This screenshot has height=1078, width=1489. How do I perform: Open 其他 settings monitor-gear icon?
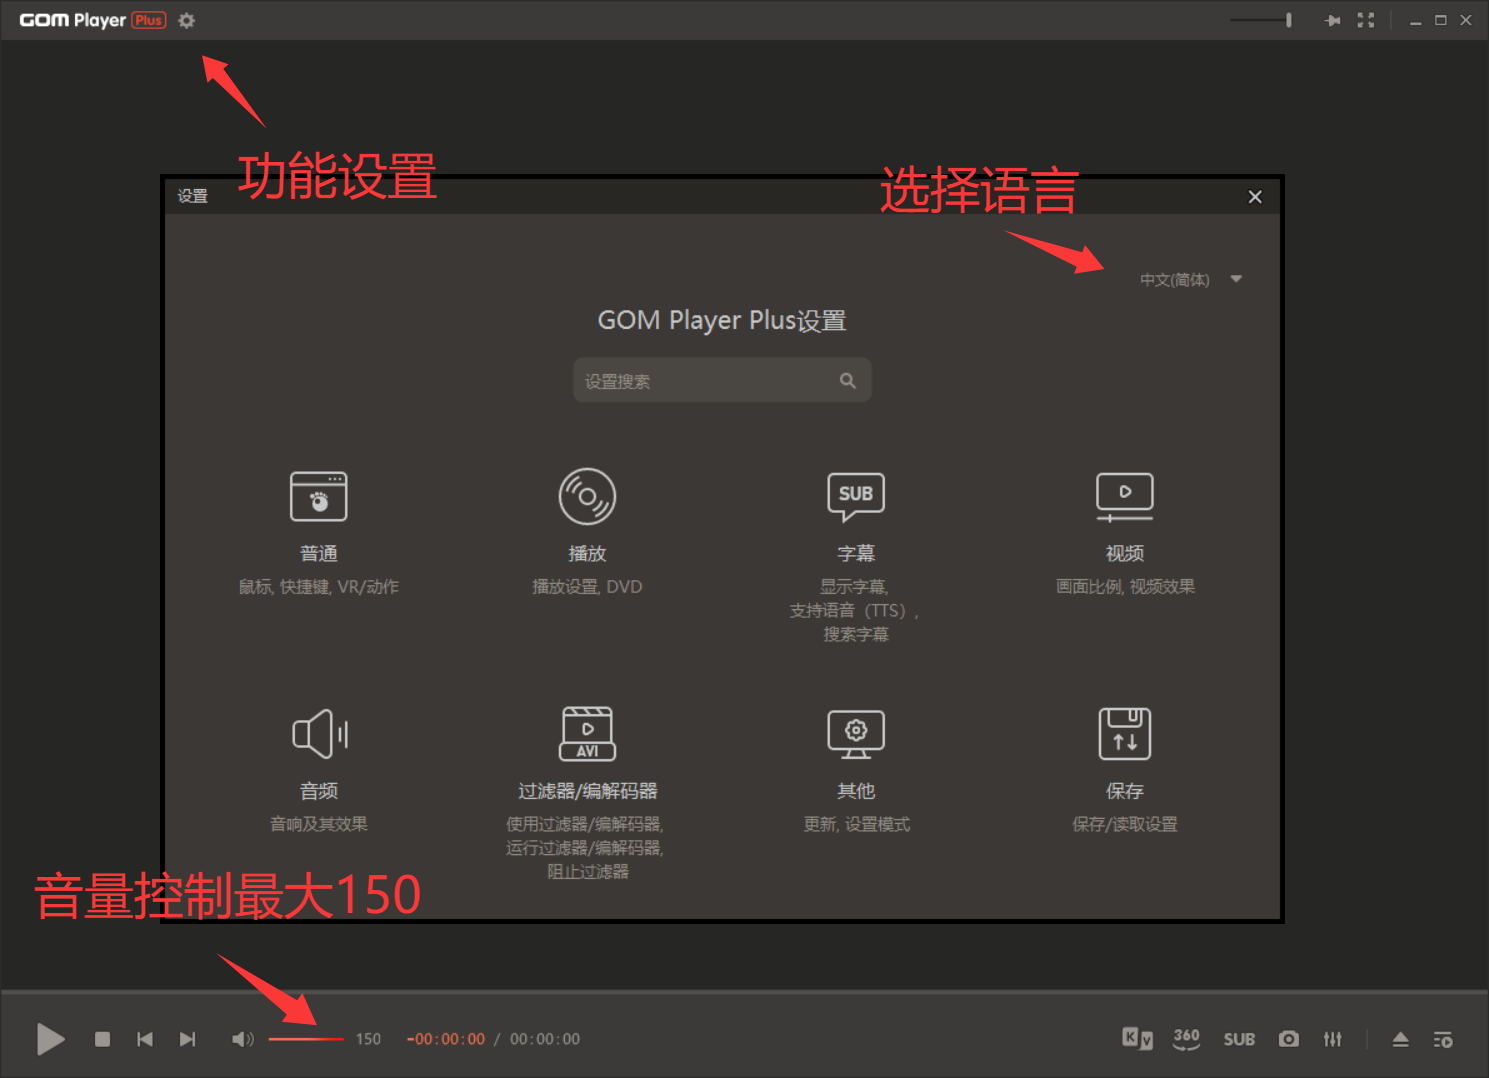[856, 734]
